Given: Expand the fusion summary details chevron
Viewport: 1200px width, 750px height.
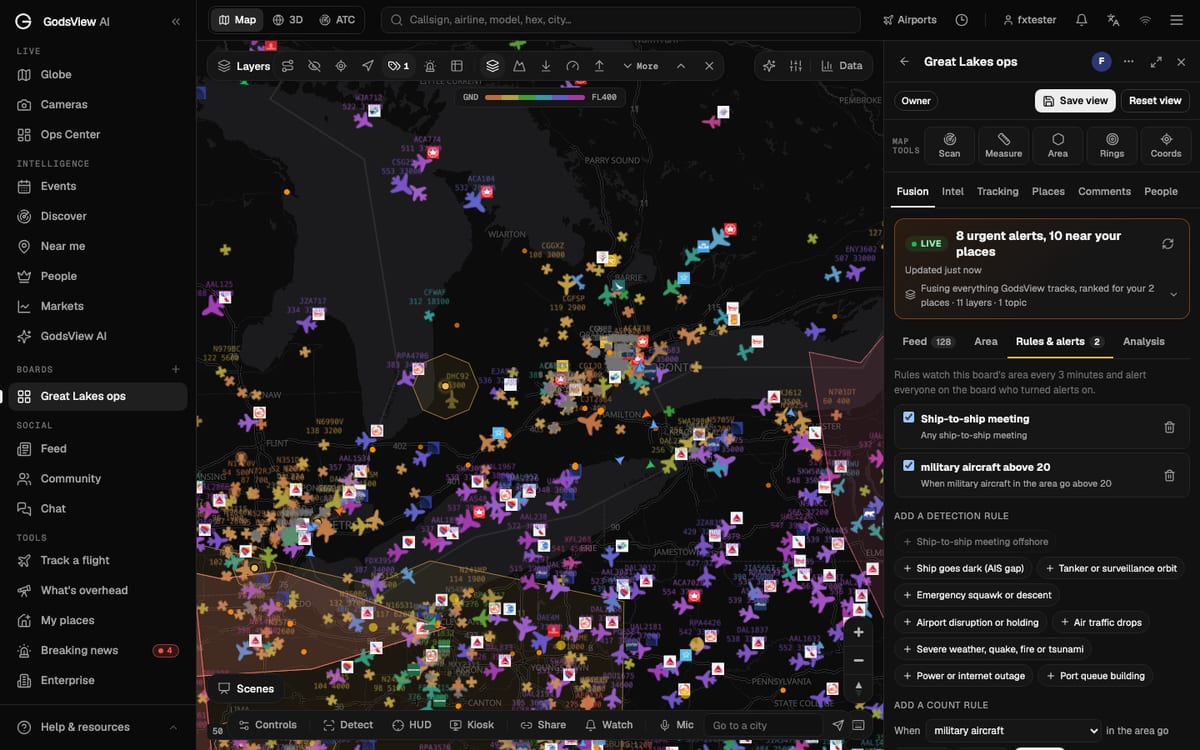Looking at the screenshot, I should coord(1173,295).
